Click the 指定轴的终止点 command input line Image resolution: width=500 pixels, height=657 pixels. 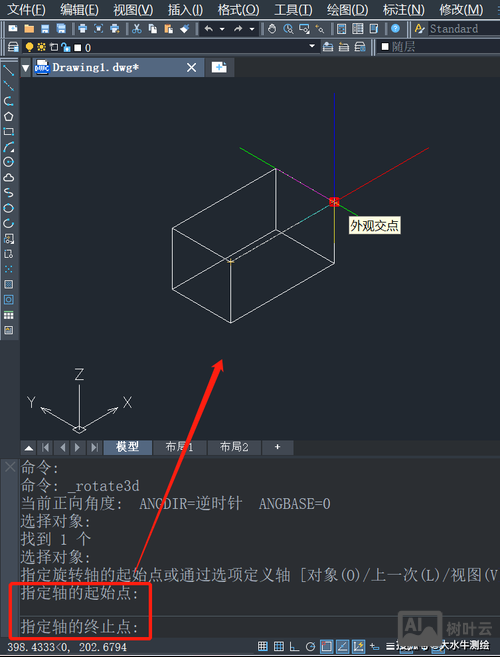(260, 627)
